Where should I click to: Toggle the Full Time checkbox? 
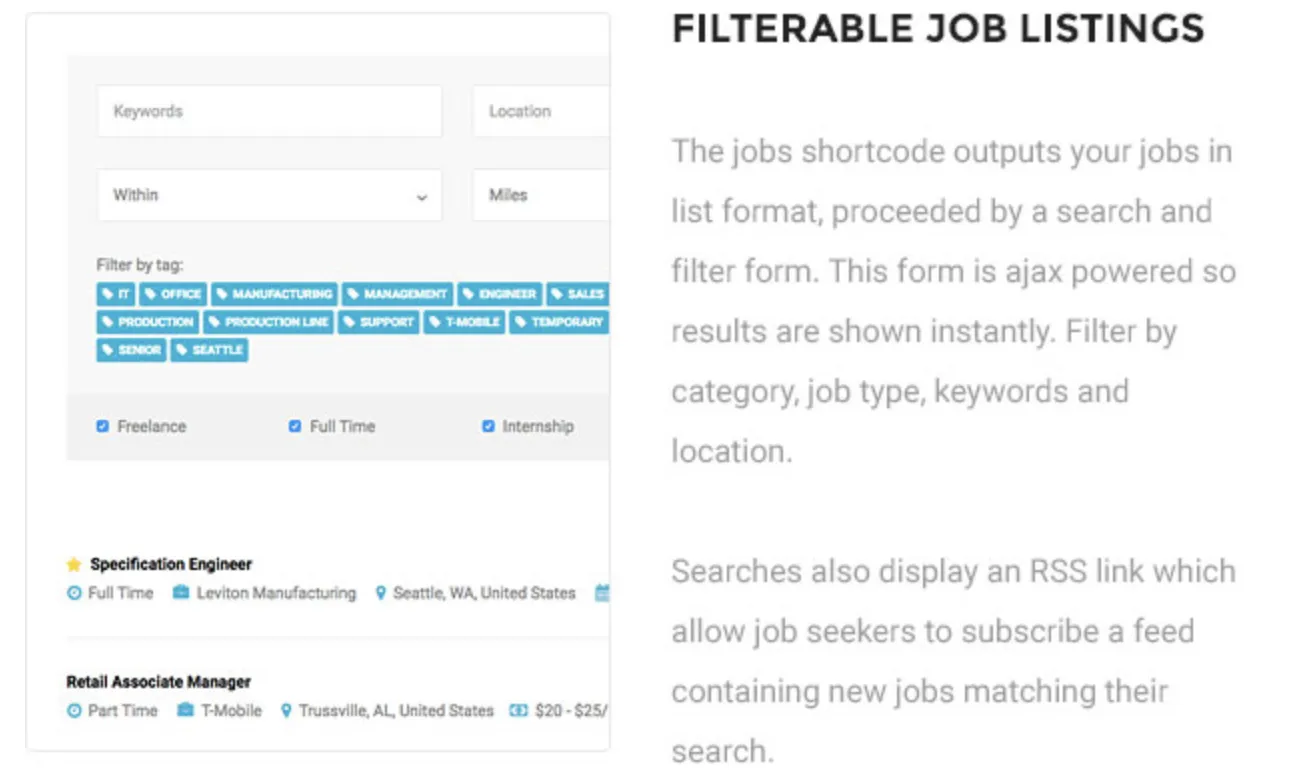[295, 426]
